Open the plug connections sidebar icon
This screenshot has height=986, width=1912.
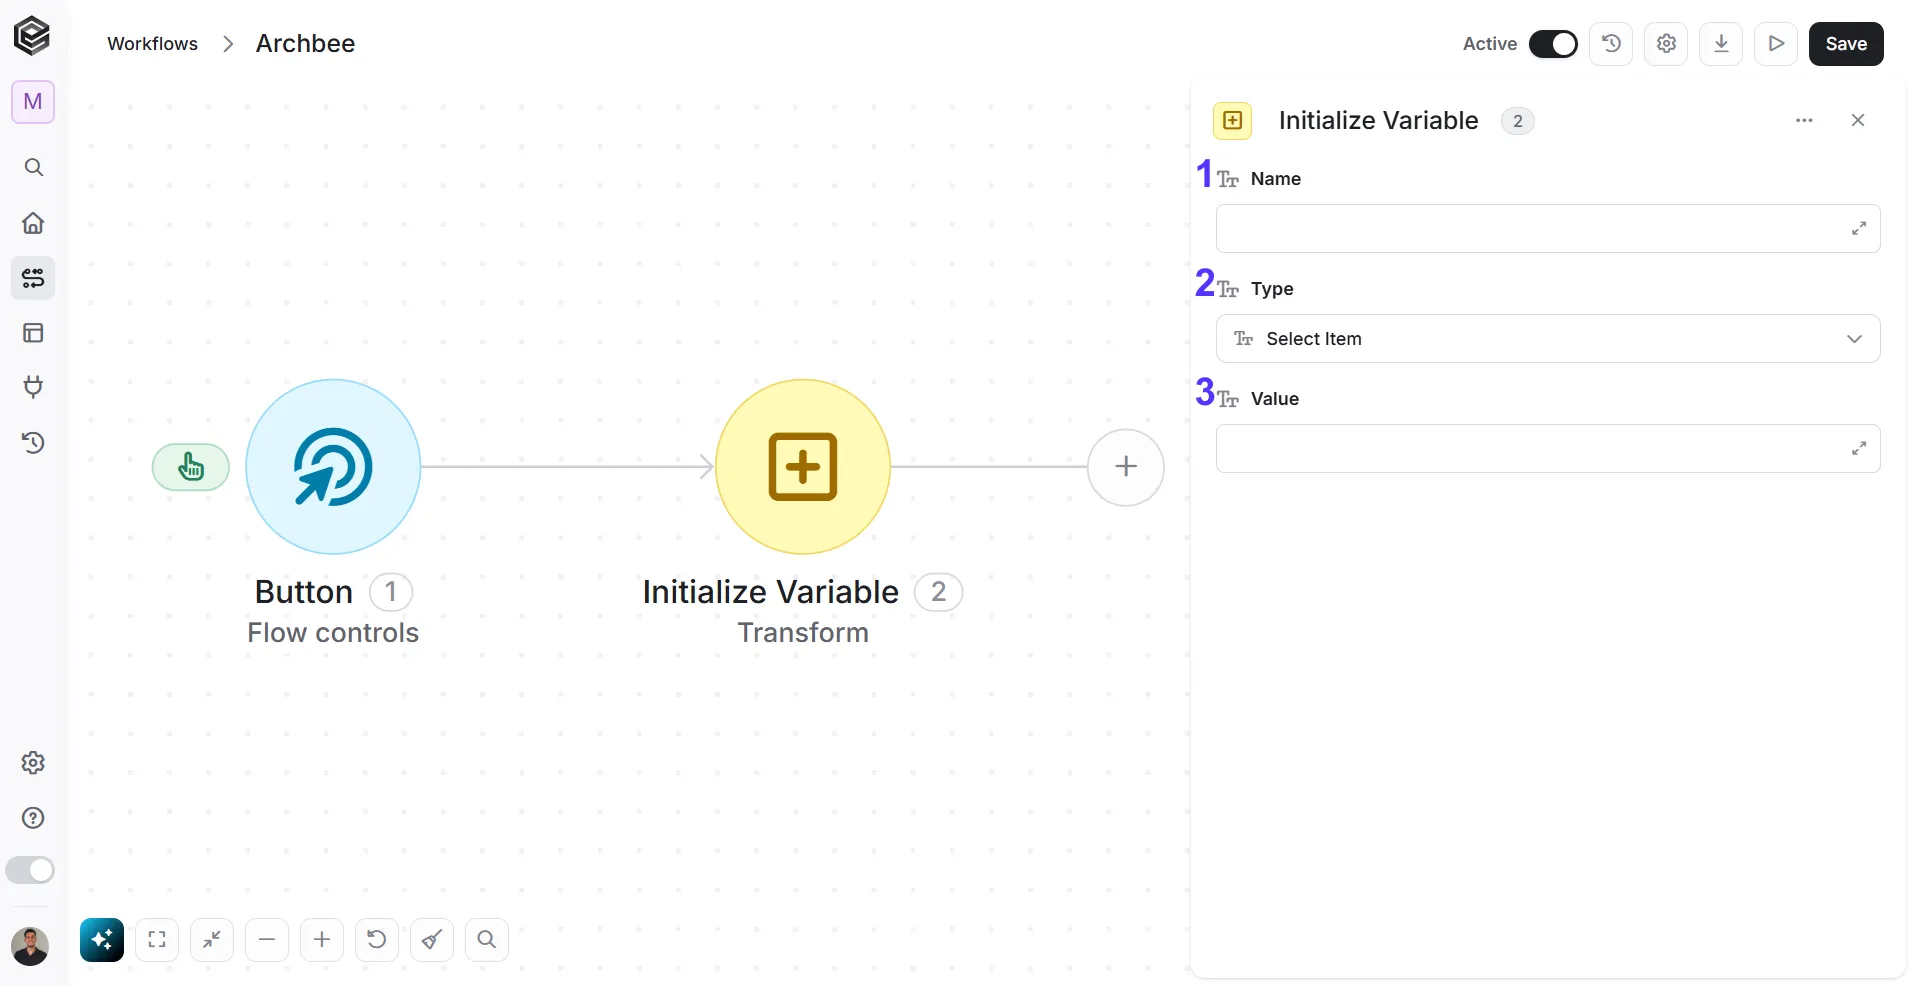(33, 388)
